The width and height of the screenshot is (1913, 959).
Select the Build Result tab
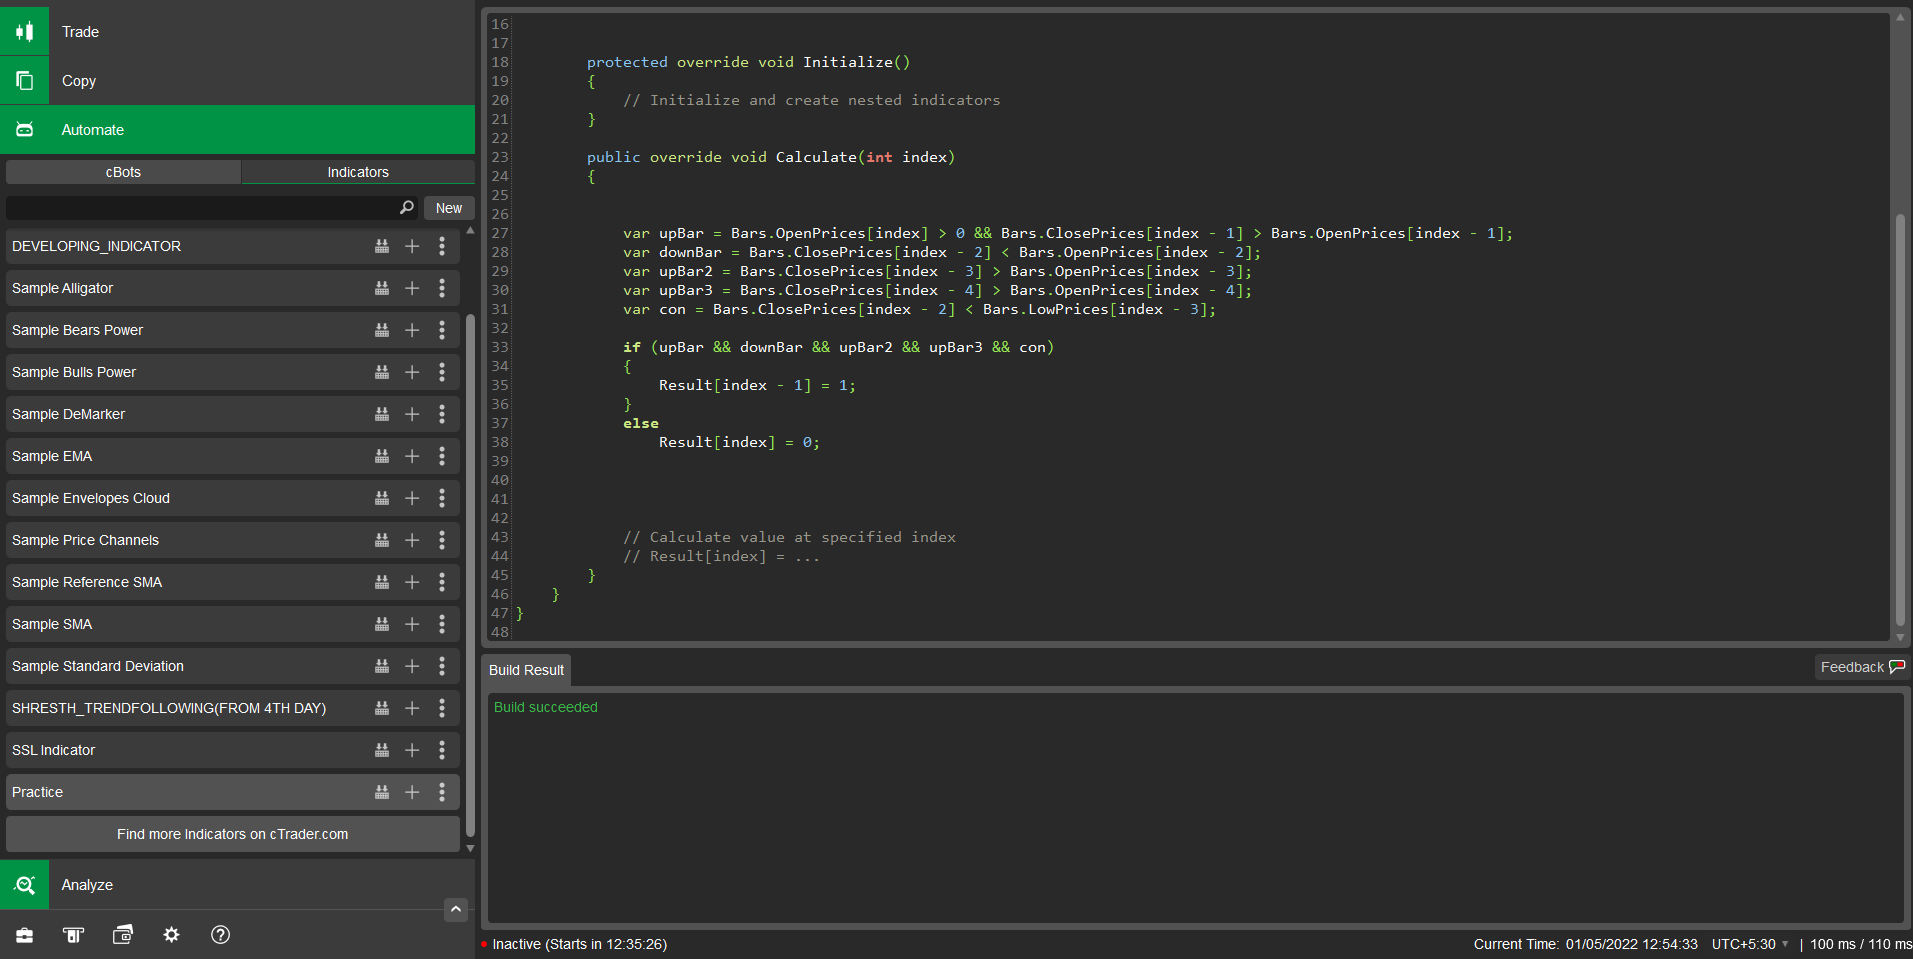point(526,670)
